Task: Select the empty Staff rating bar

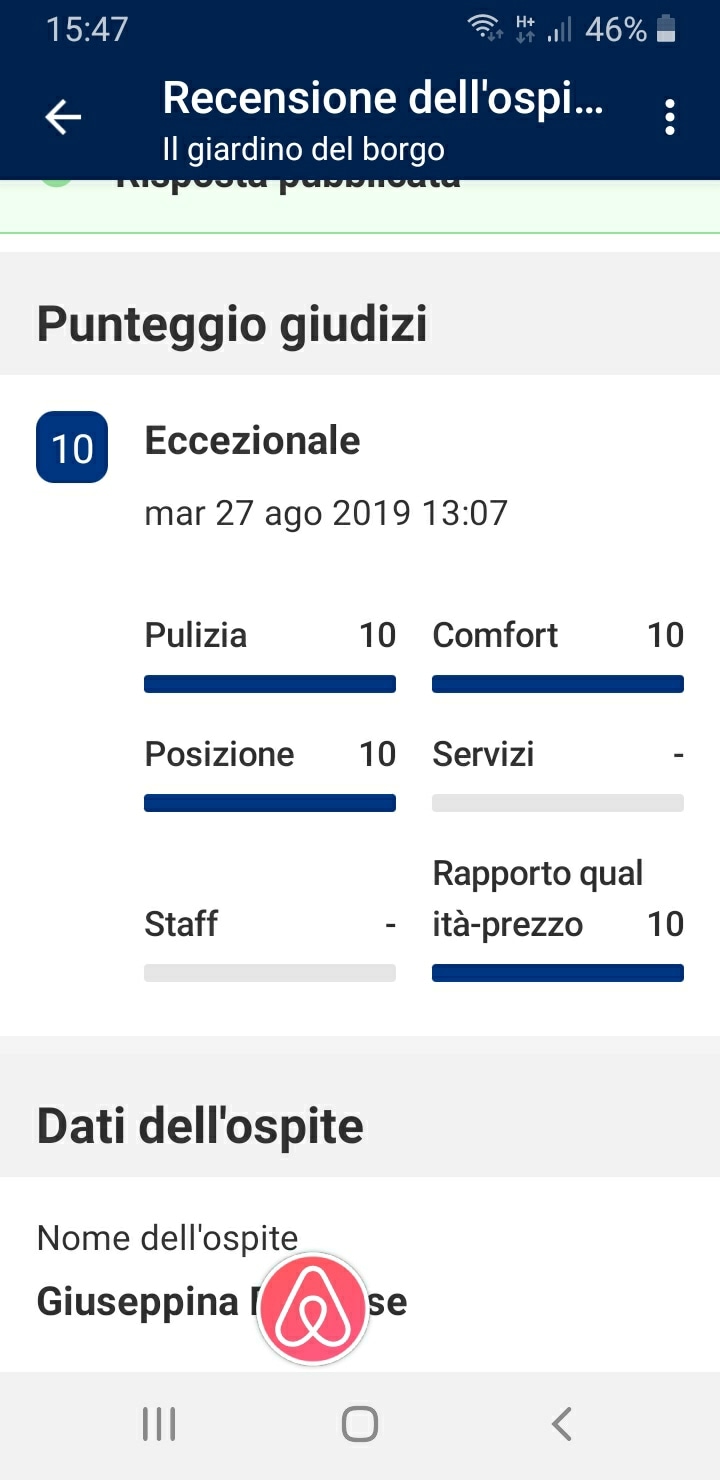Action: (270, 973)
